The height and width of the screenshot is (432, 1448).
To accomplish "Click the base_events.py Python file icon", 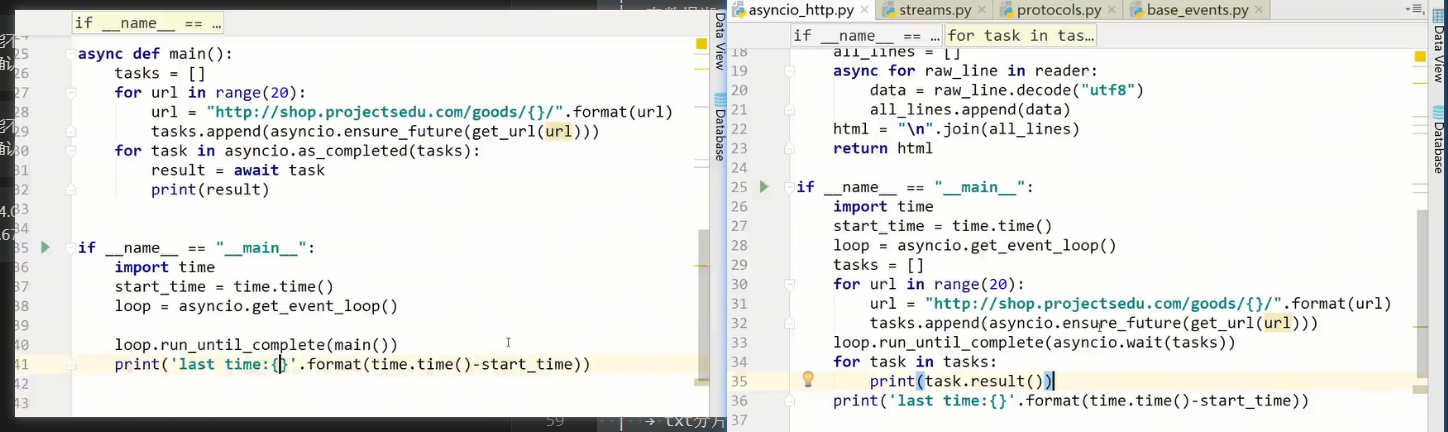I will coord(1135,11).
